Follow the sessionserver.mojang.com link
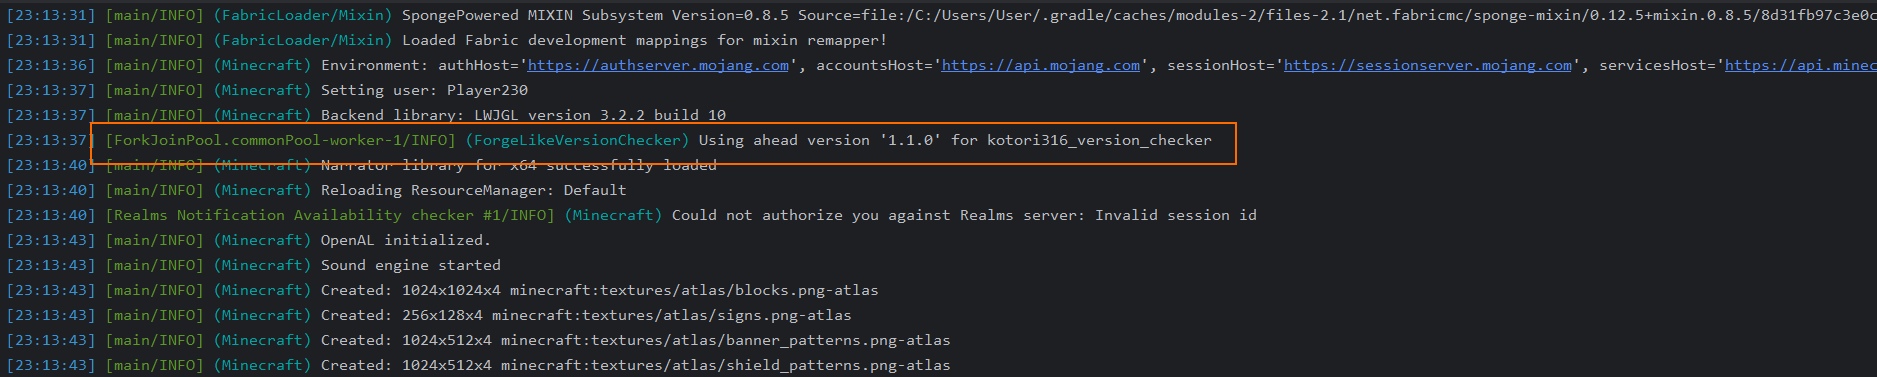This screenshot has height=377, width=1877. coord(1428,65)
